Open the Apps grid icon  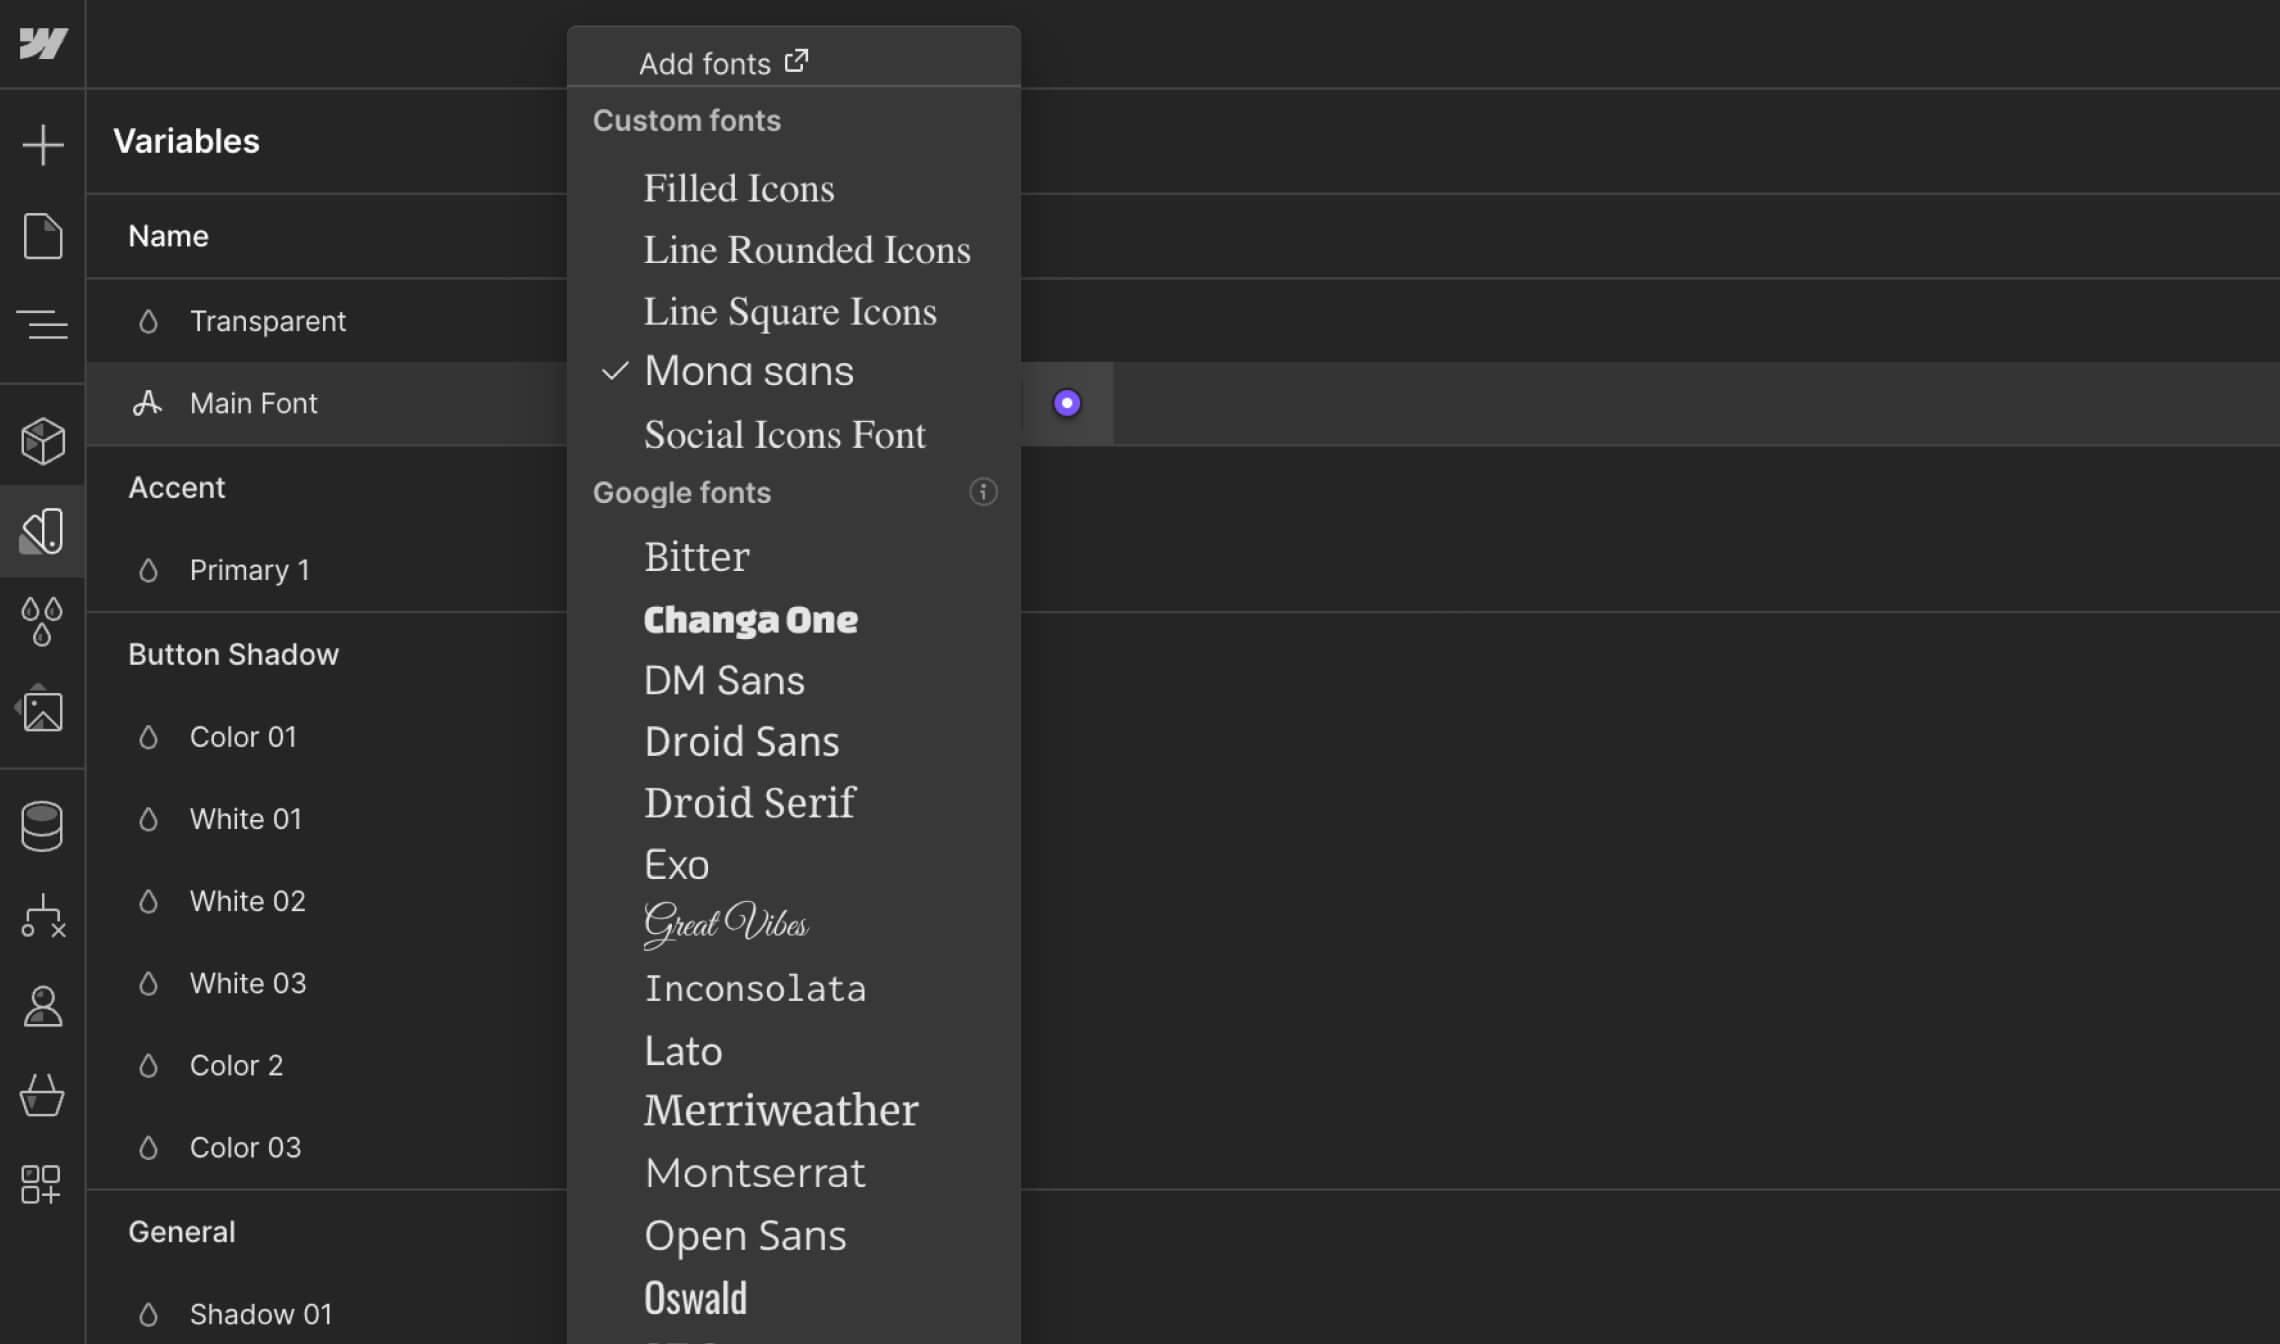43,1184
